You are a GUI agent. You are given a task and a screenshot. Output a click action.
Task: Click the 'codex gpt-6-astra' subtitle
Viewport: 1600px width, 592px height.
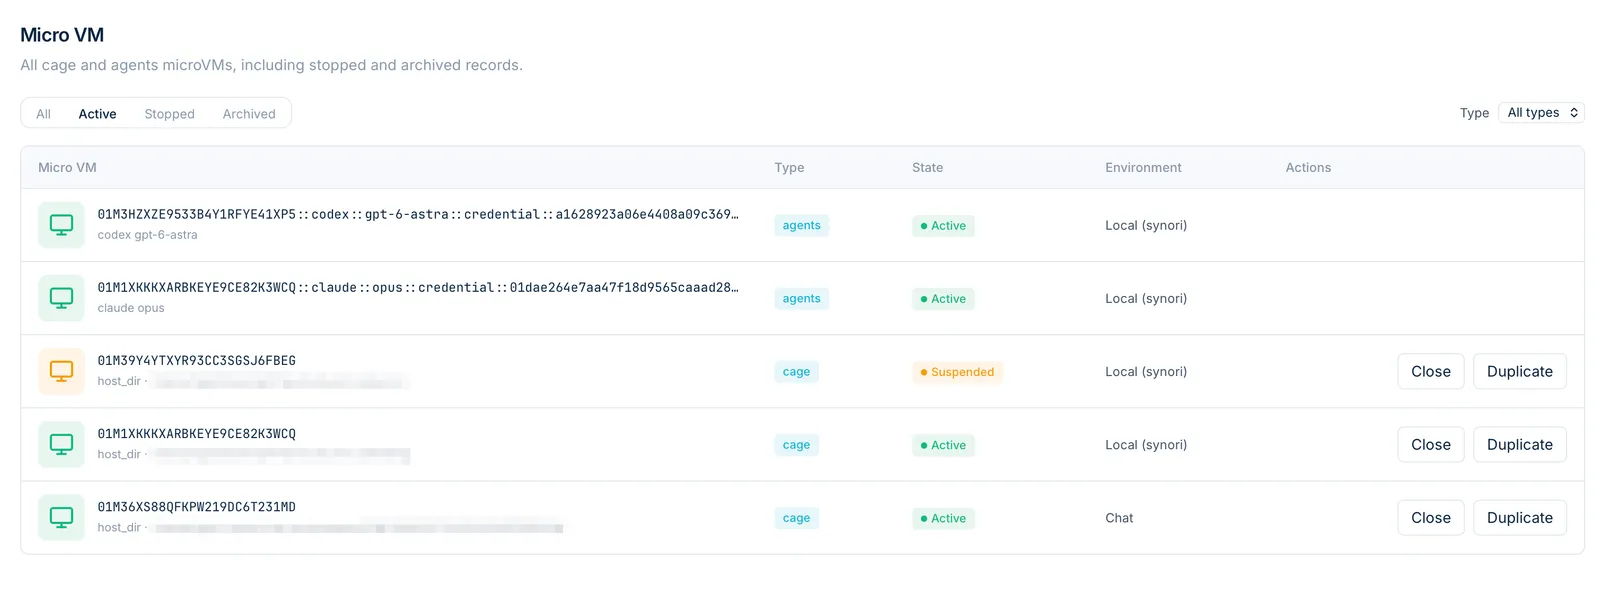click(x=147, y=235)
